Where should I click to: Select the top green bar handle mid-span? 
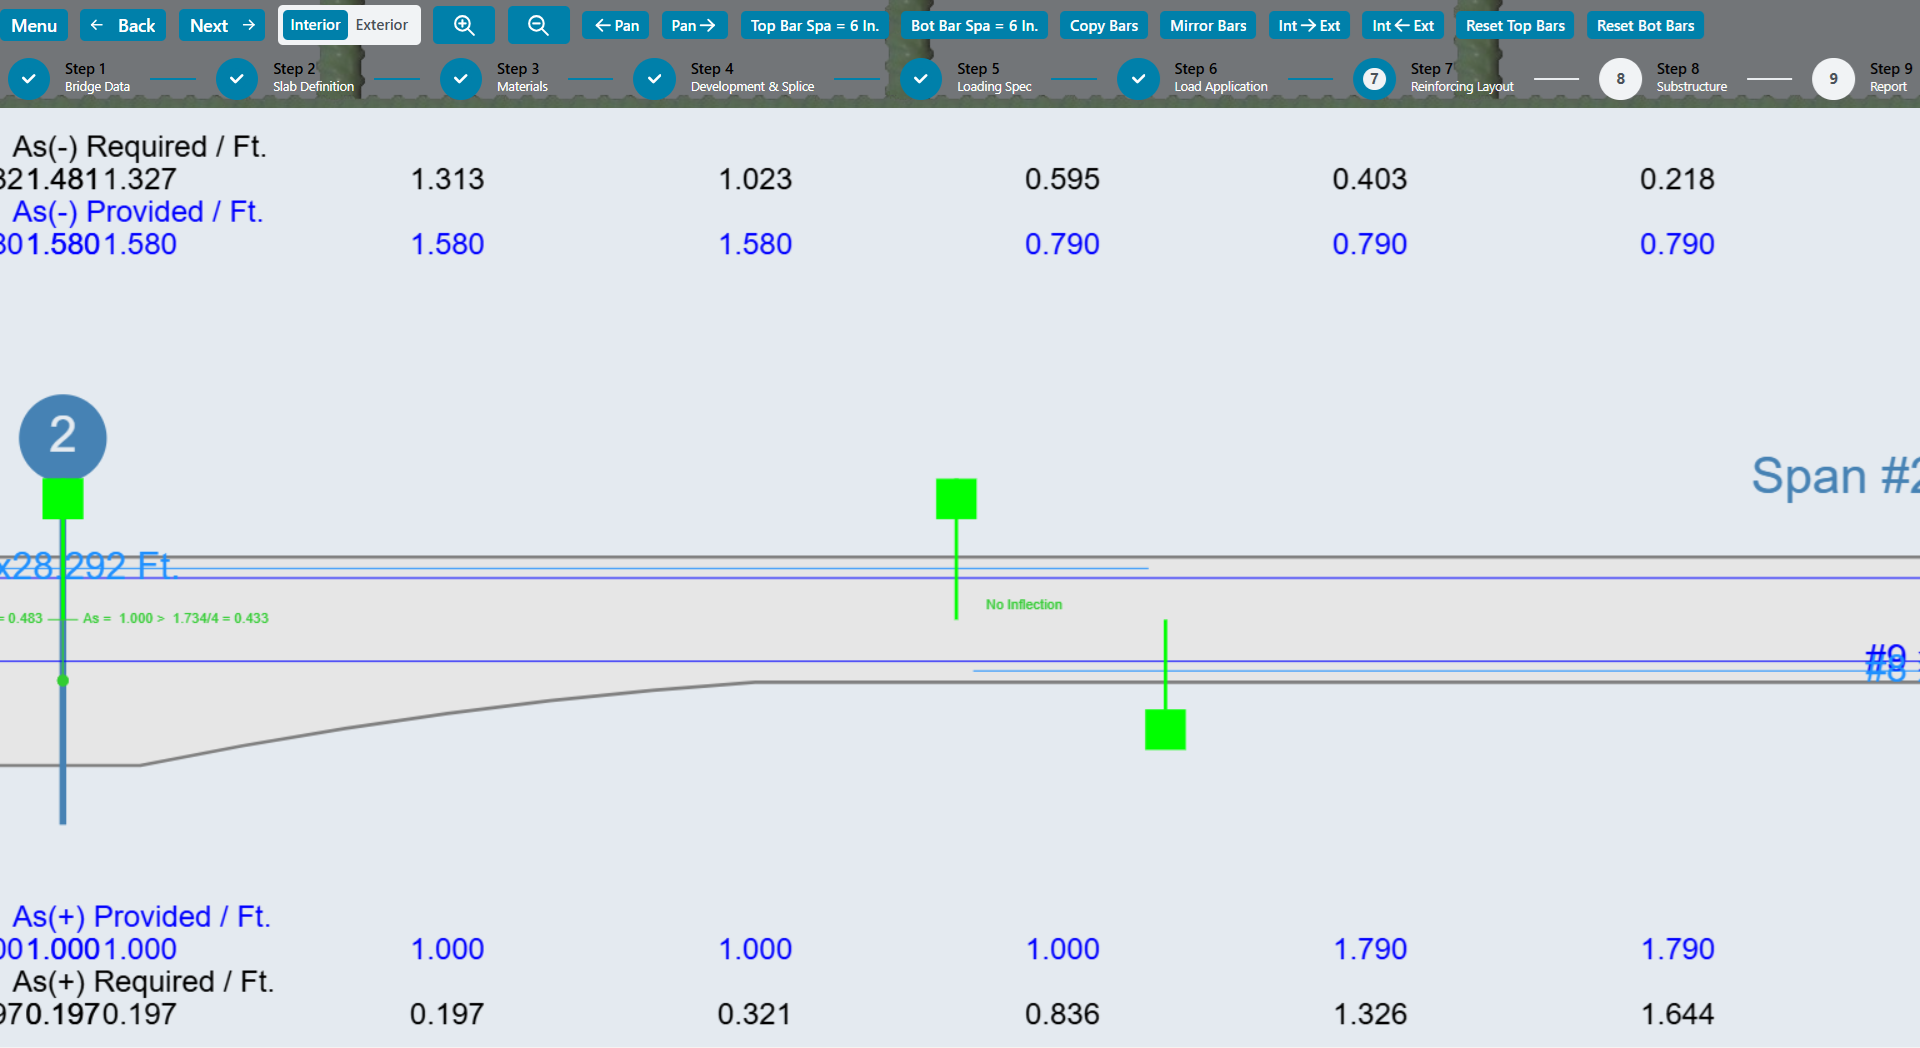coord(956,499)
